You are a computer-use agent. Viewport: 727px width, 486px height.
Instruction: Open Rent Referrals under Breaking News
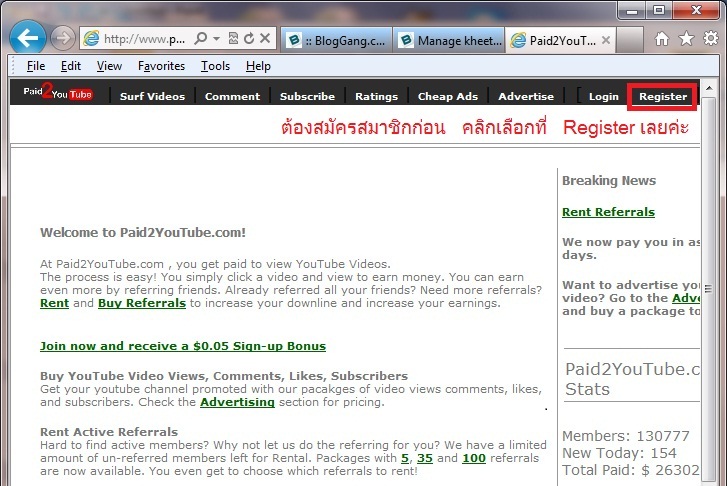point(608,212)
